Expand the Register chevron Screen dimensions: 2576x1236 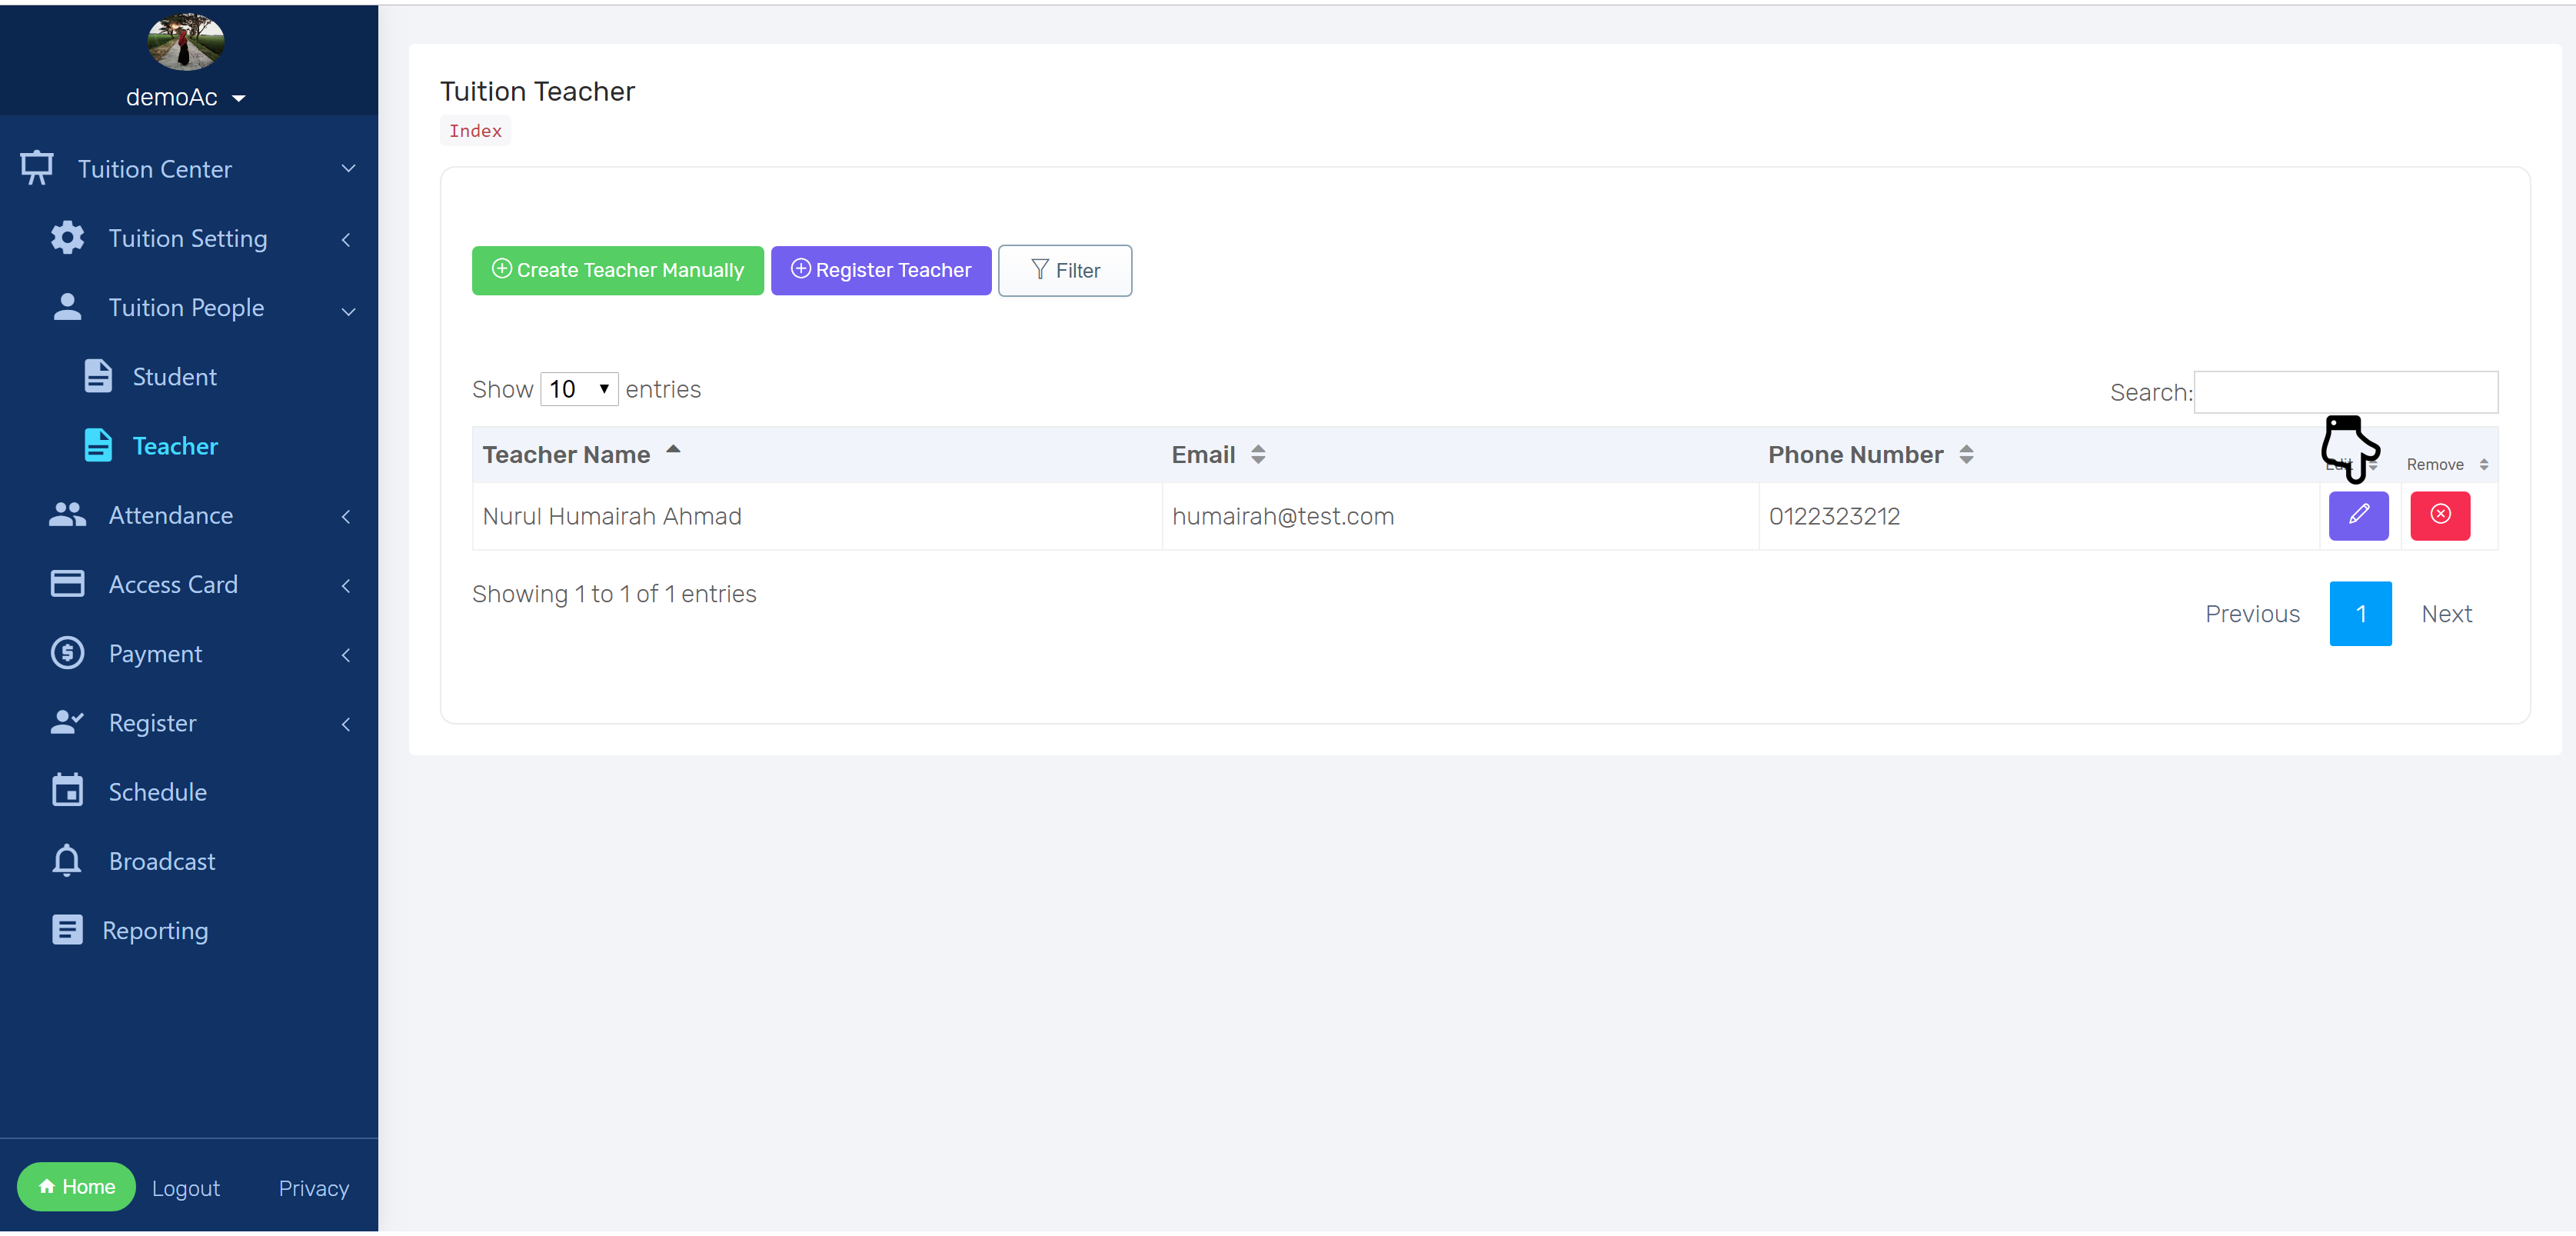[x=346, y=724]
